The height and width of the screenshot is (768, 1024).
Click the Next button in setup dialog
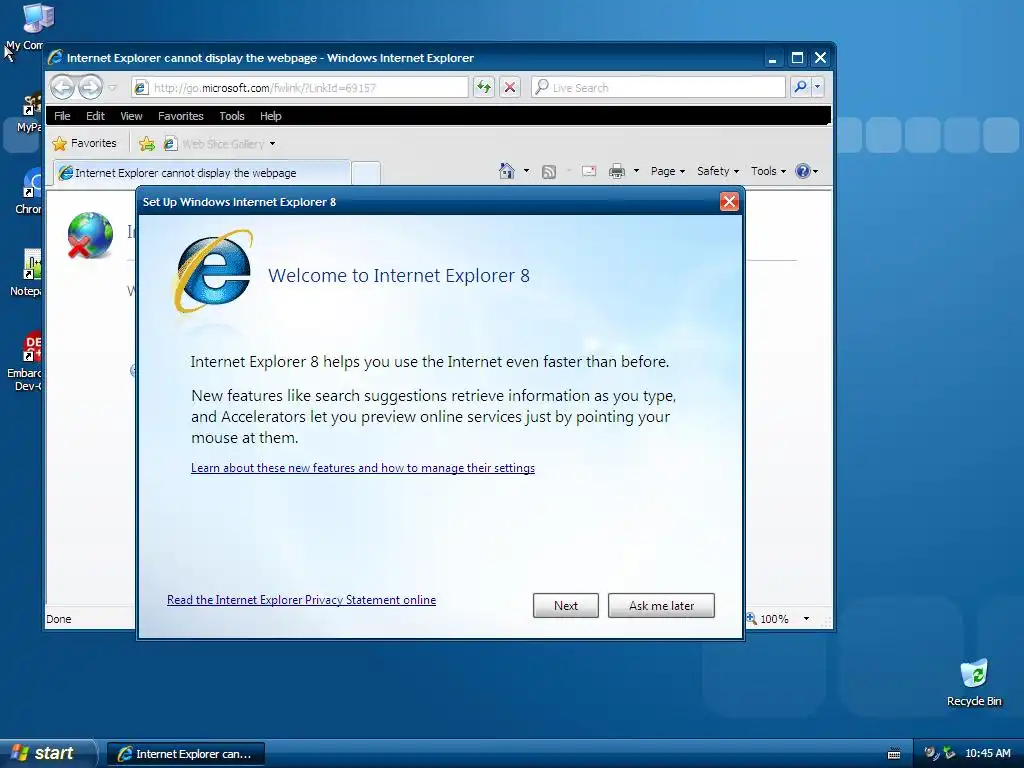[566, 605]
